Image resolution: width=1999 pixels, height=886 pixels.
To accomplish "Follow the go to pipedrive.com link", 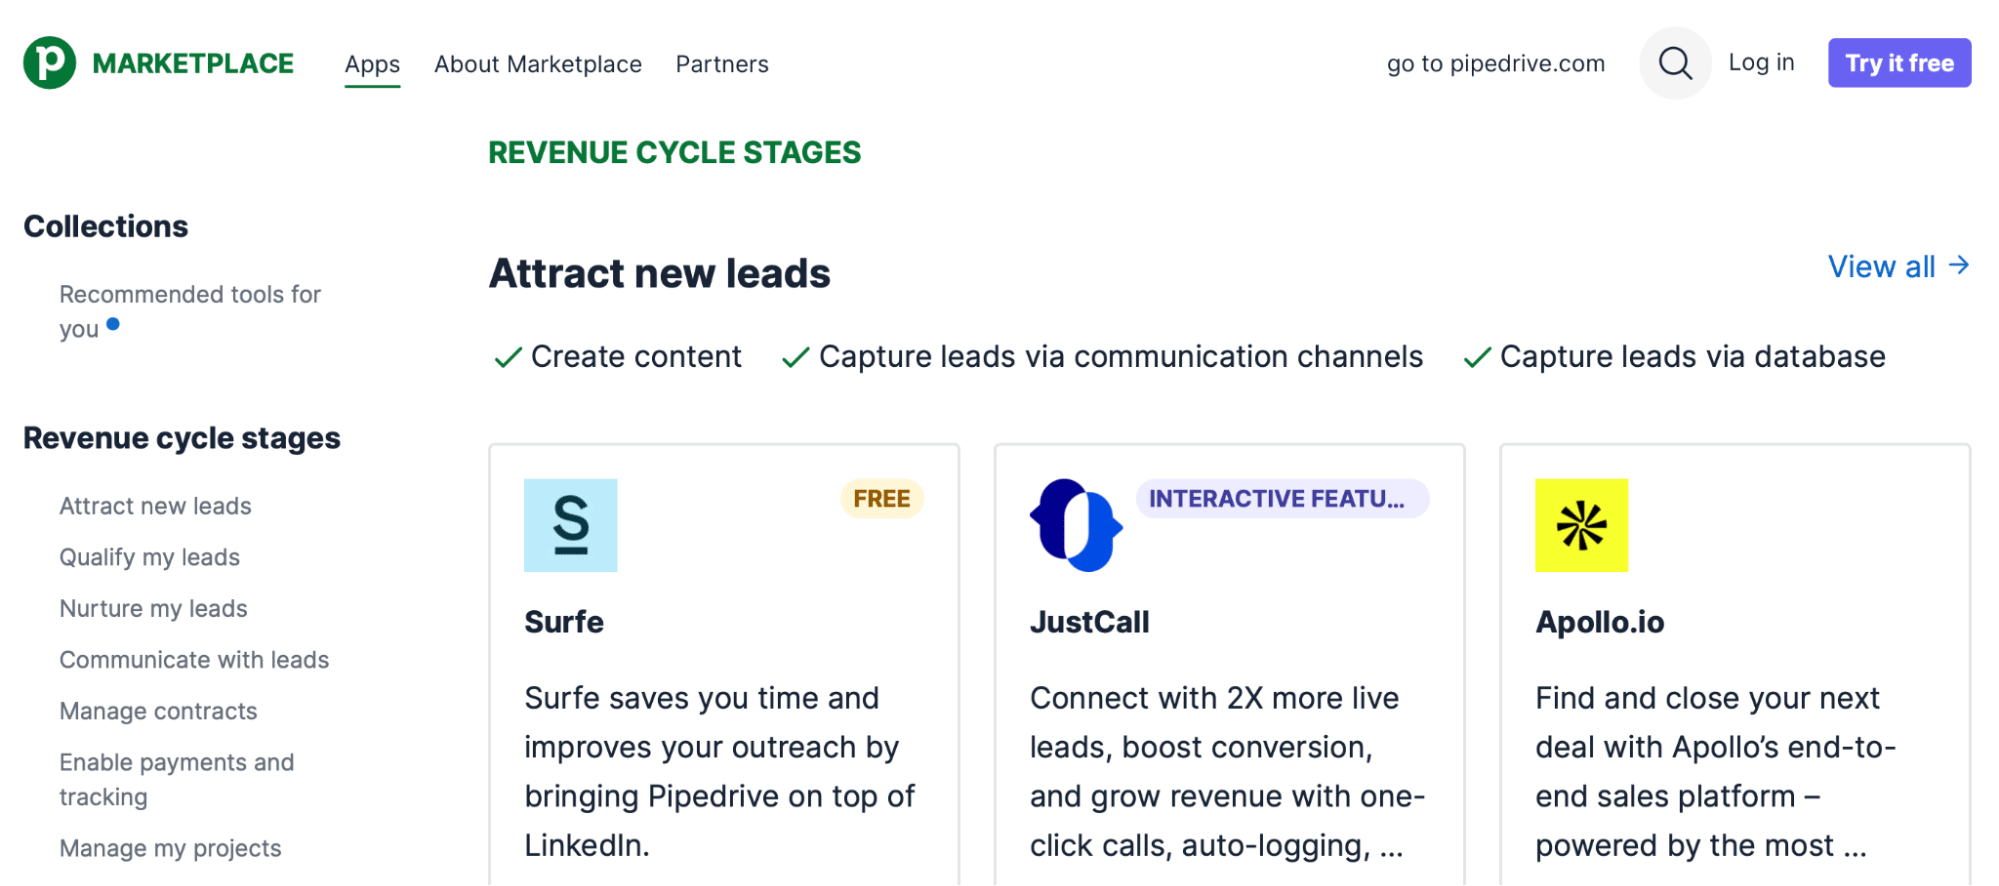I will (1494, 62).
